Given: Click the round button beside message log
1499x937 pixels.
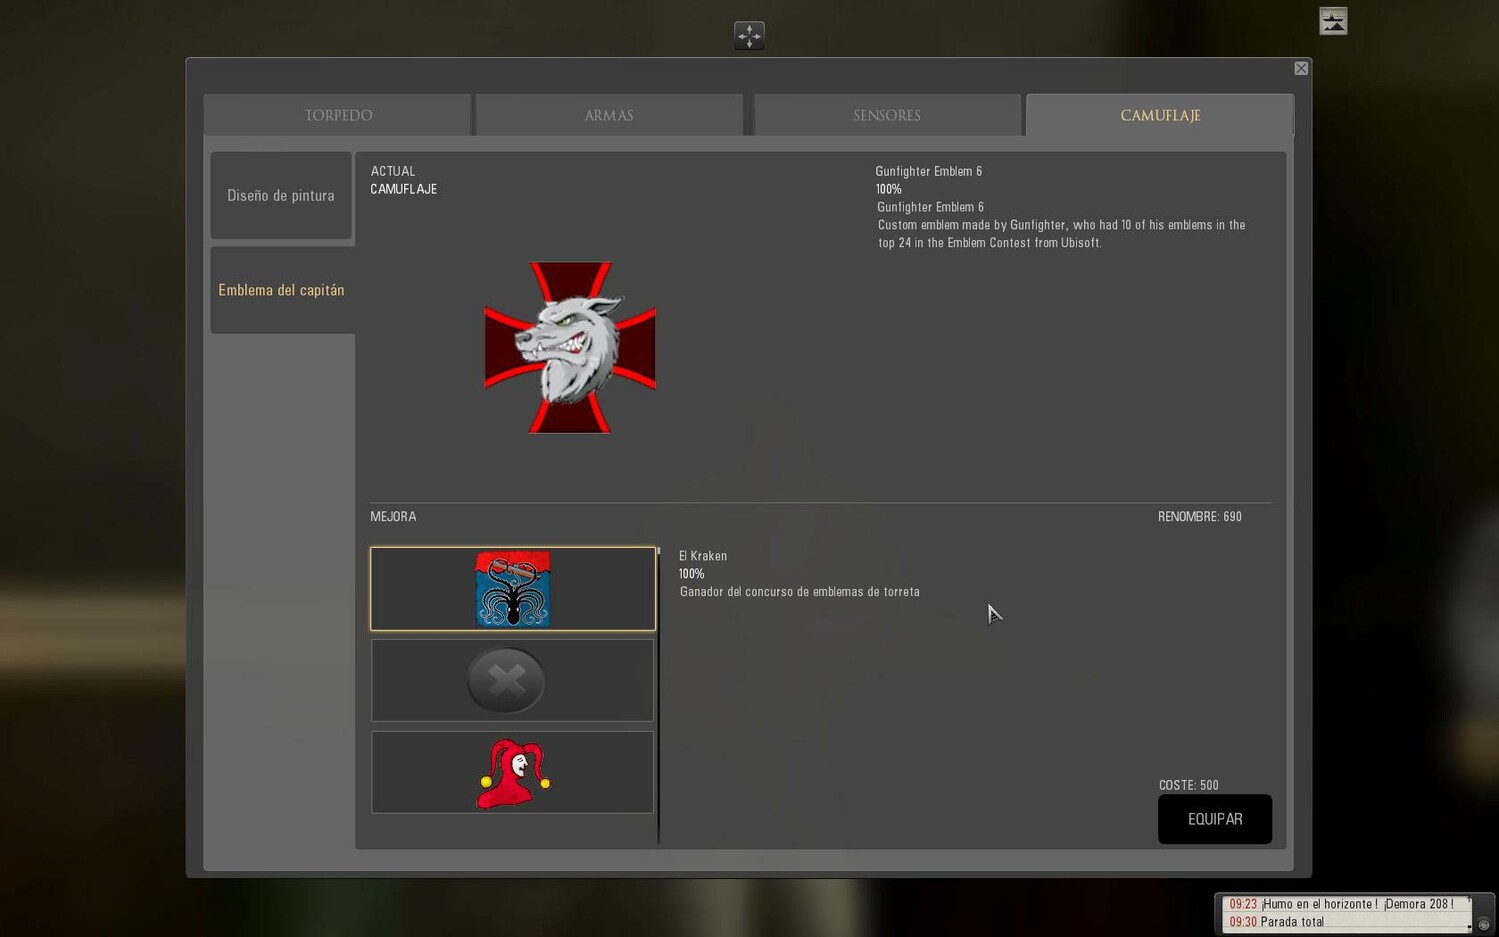Looking at the screenshot, I should (x=1484, y=924).
